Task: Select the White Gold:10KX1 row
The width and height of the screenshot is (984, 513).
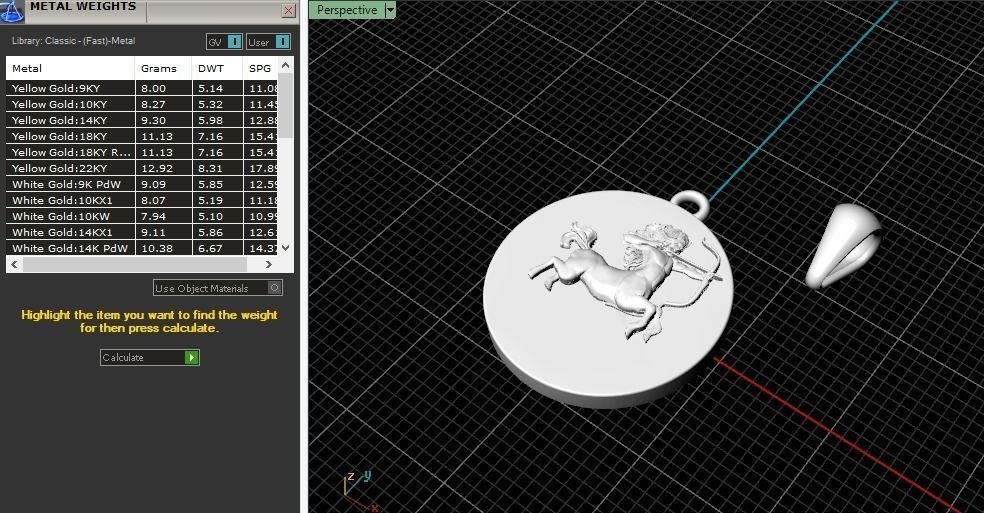Action: [142, 200]
